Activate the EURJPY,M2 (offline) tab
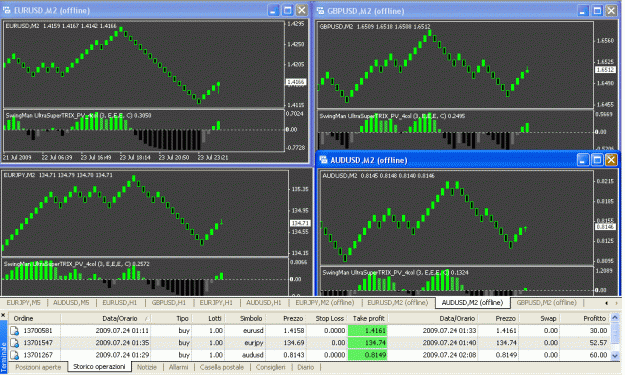 325,303
